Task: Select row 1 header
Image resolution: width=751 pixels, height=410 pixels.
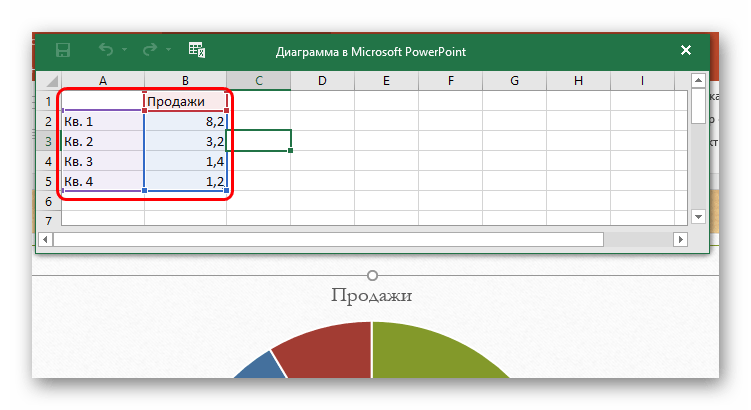Action: pyautogui.click(x=49, y=101)
